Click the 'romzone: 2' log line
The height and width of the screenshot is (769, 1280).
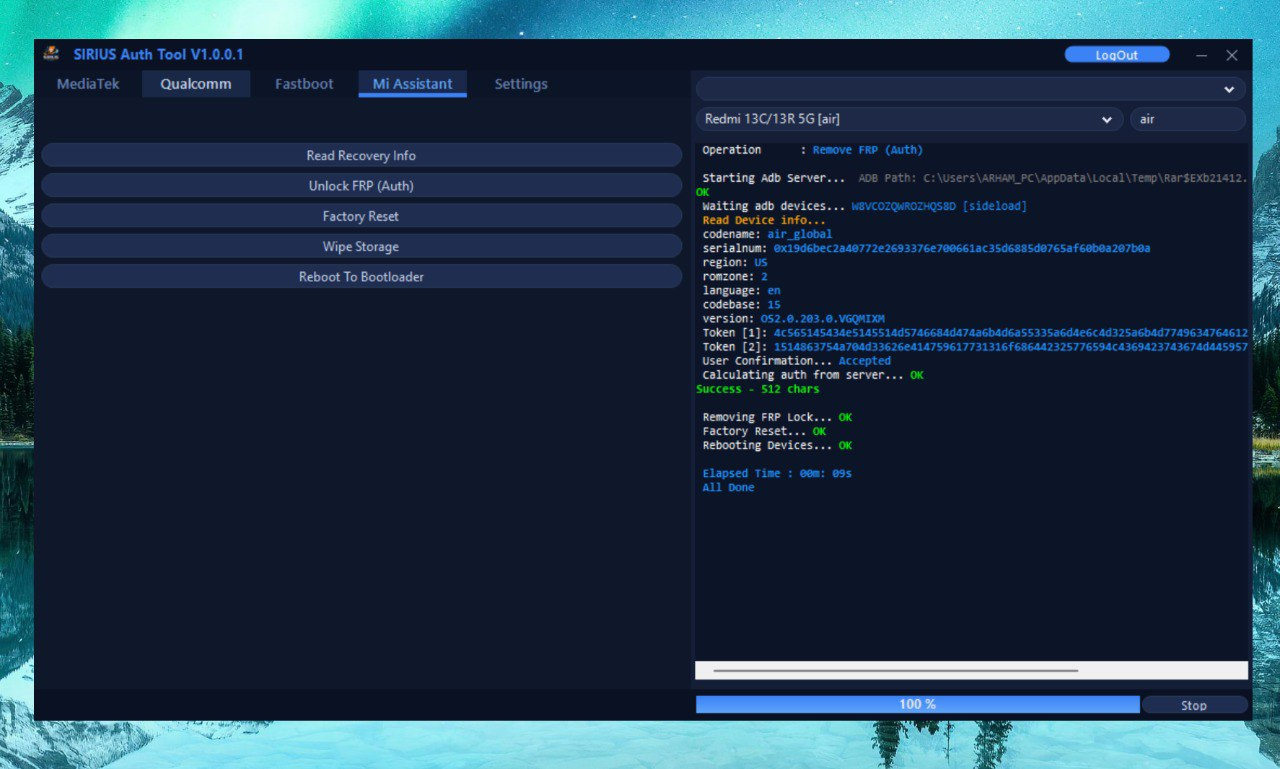click(735, 276)
